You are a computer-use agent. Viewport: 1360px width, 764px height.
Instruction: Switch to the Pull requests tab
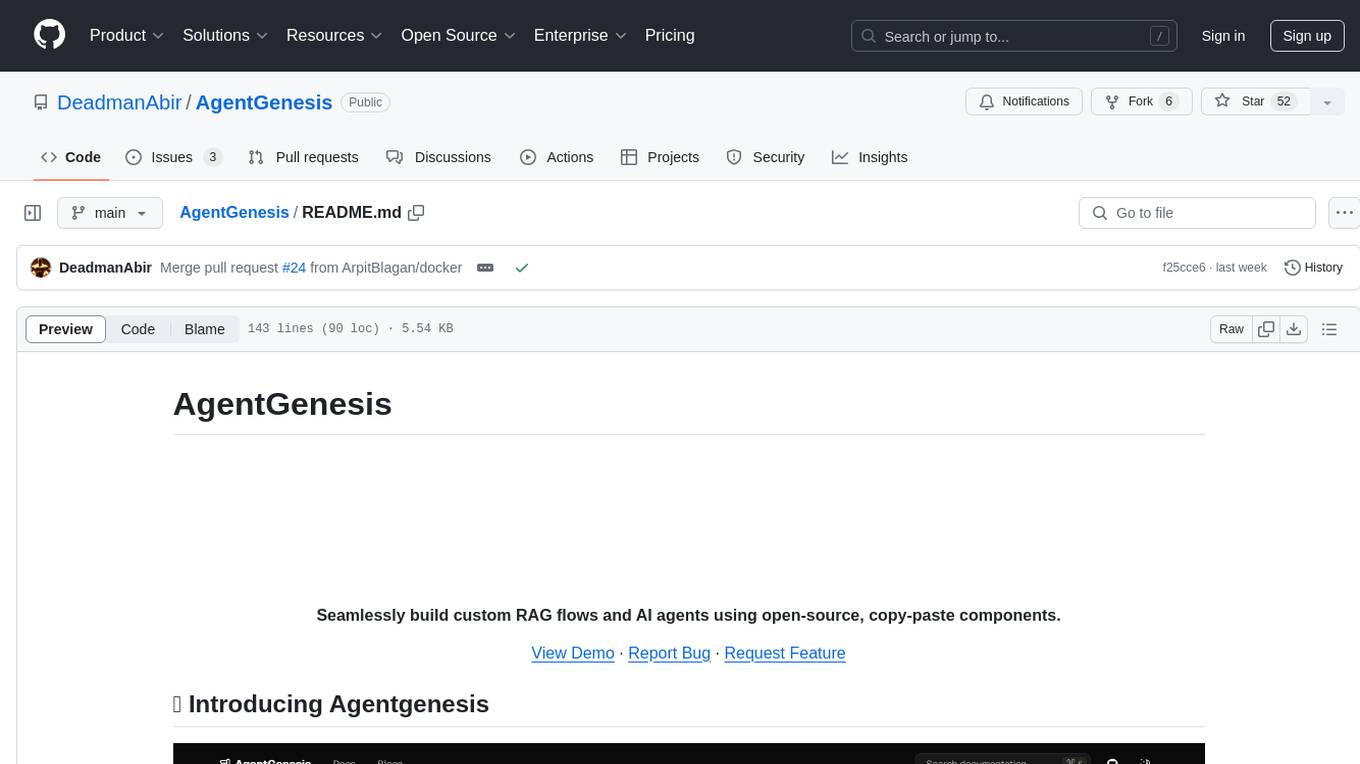click(x=303, y=157)
